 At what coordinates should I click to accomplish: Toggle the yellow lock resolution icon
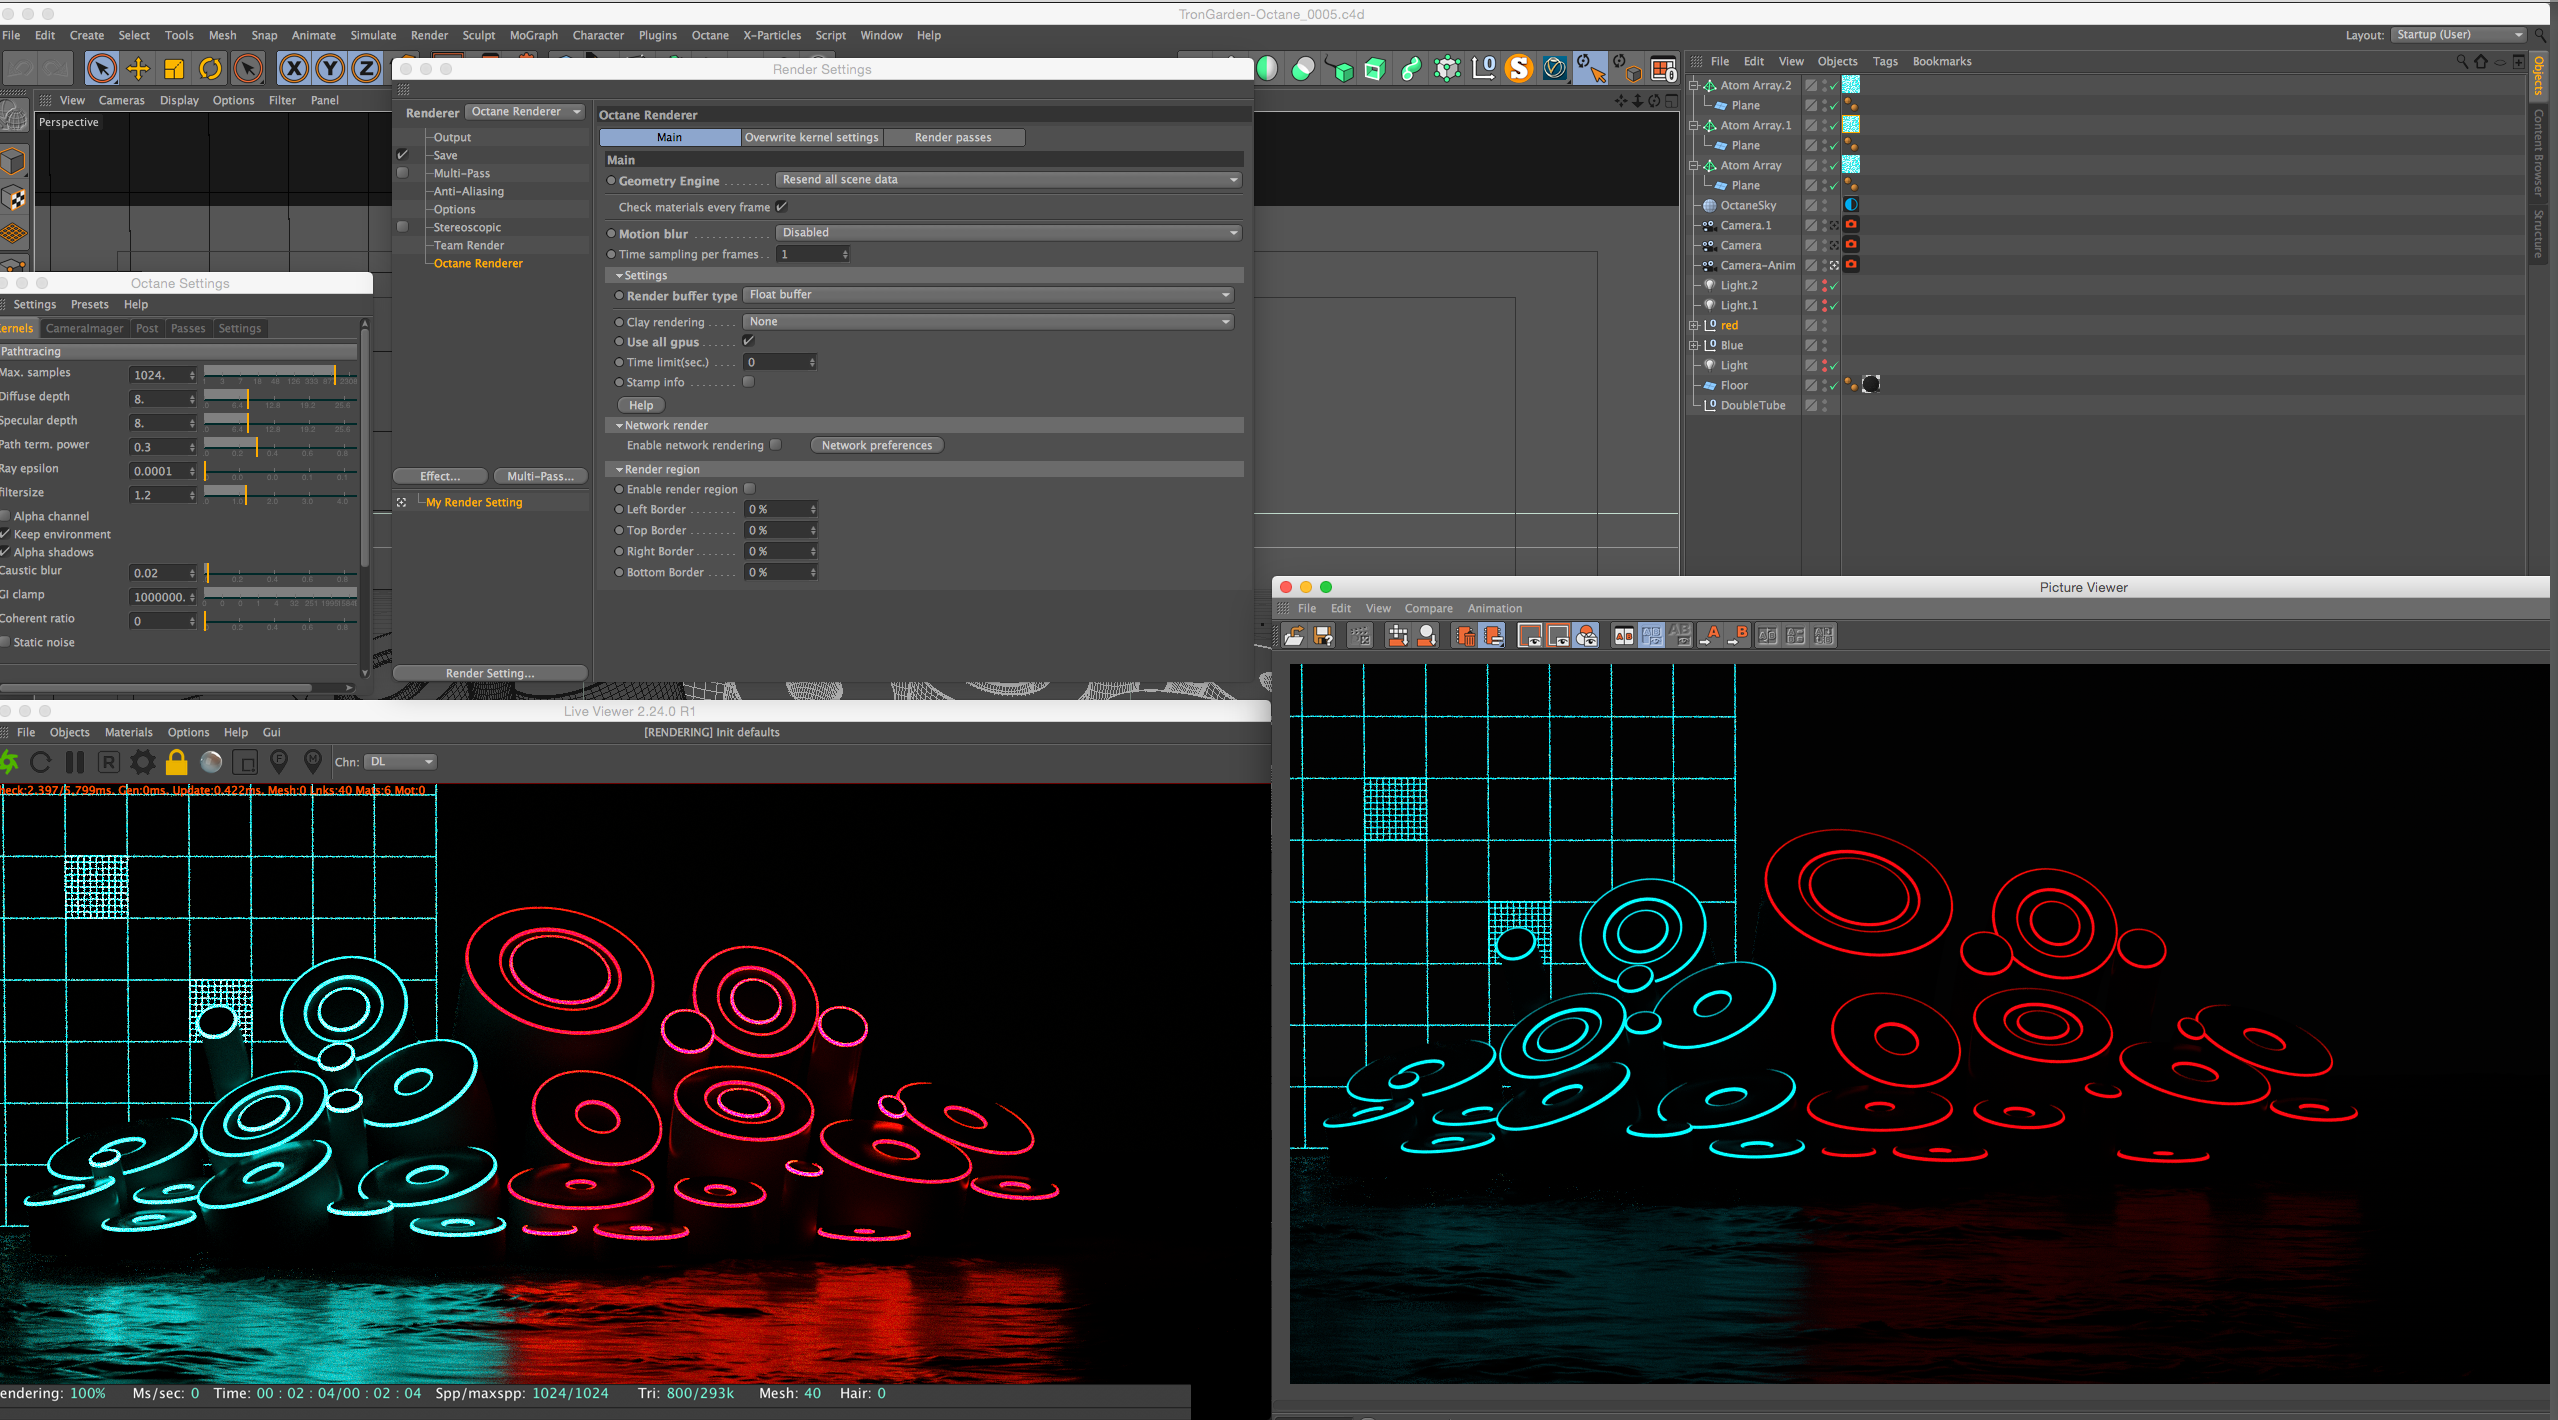coord(177,762)
